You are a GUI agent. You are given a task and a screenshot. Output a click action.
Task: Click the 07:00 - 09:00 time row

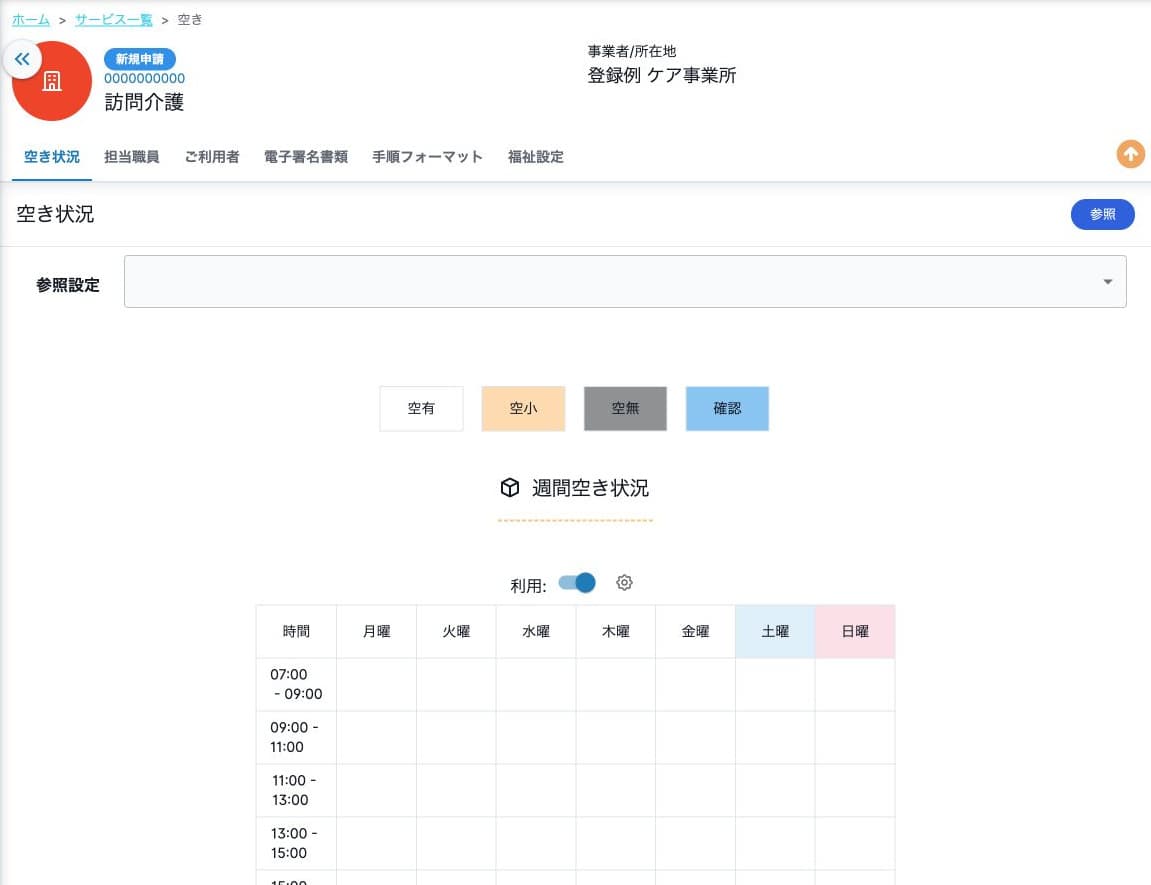click(297, 685)
